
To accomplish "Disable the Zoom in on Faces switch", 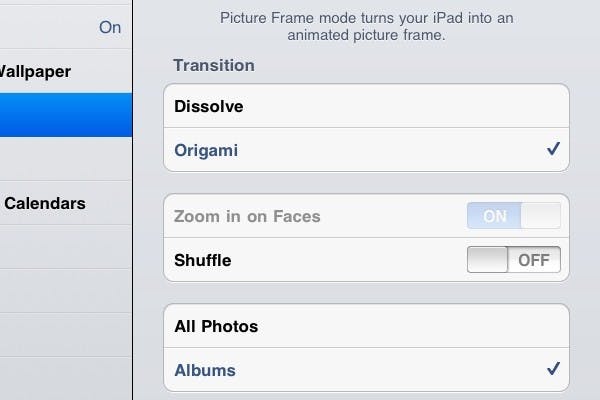I will click(513, 216).
